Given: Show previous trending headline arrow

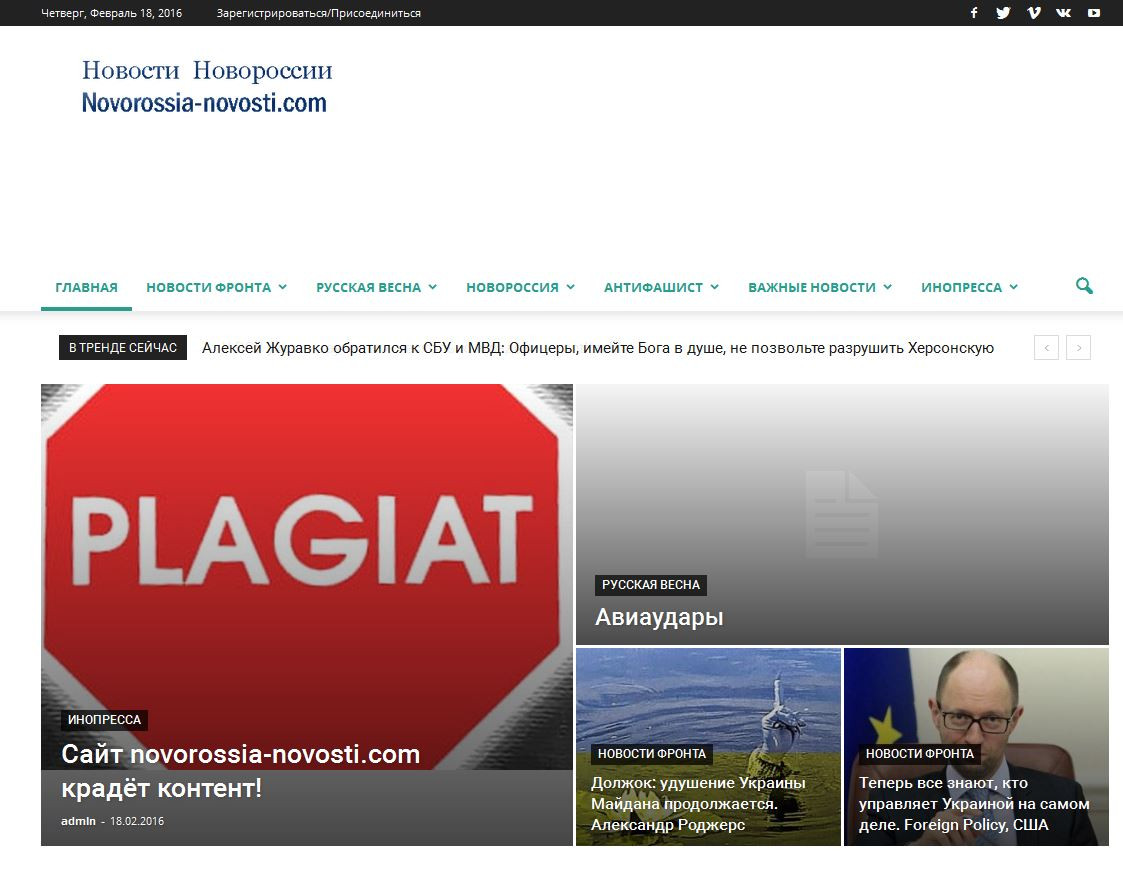Looking at the screenshot, I should tap(1046, 348).
